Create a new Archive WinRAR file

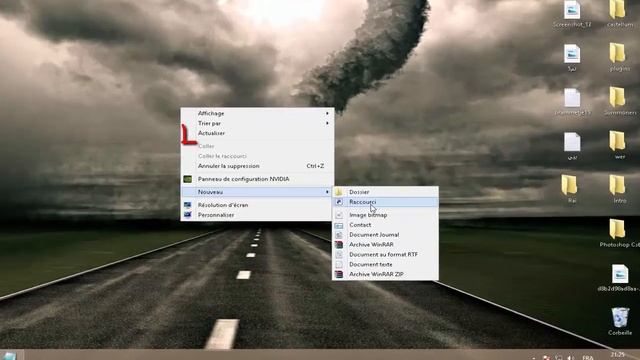385,244
